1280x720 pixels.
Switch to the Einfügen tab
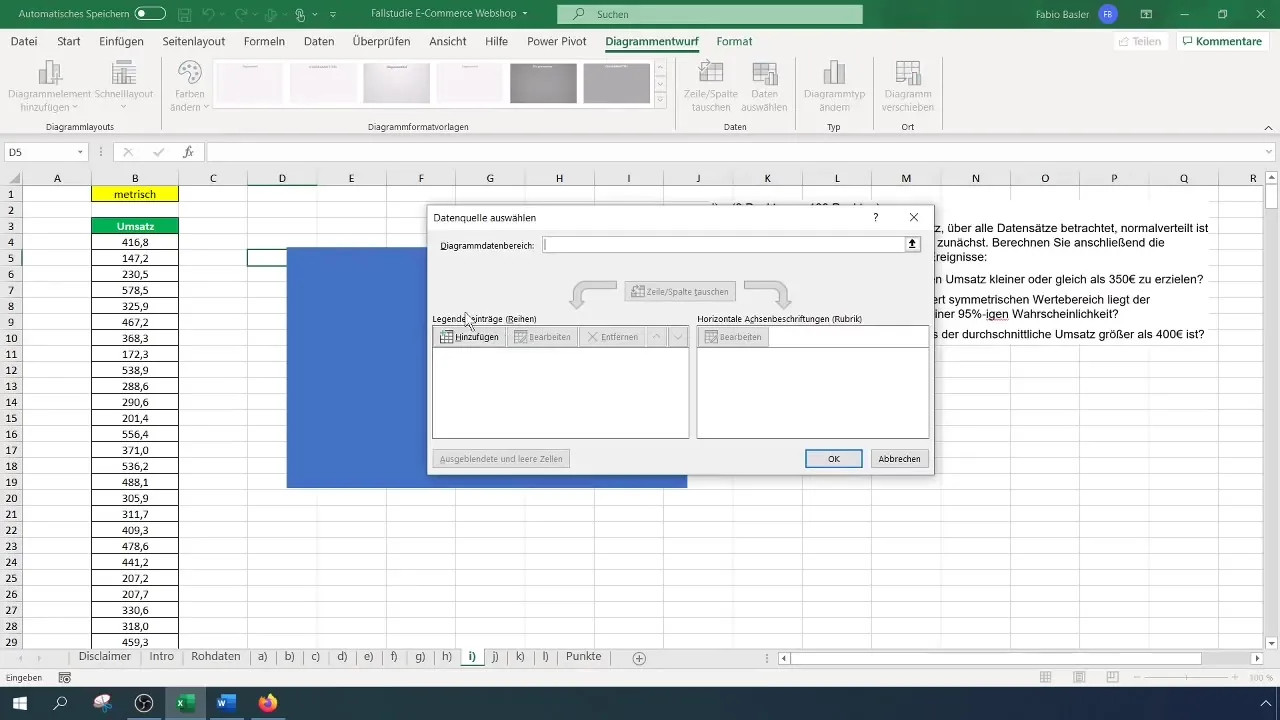pos(121,41)
